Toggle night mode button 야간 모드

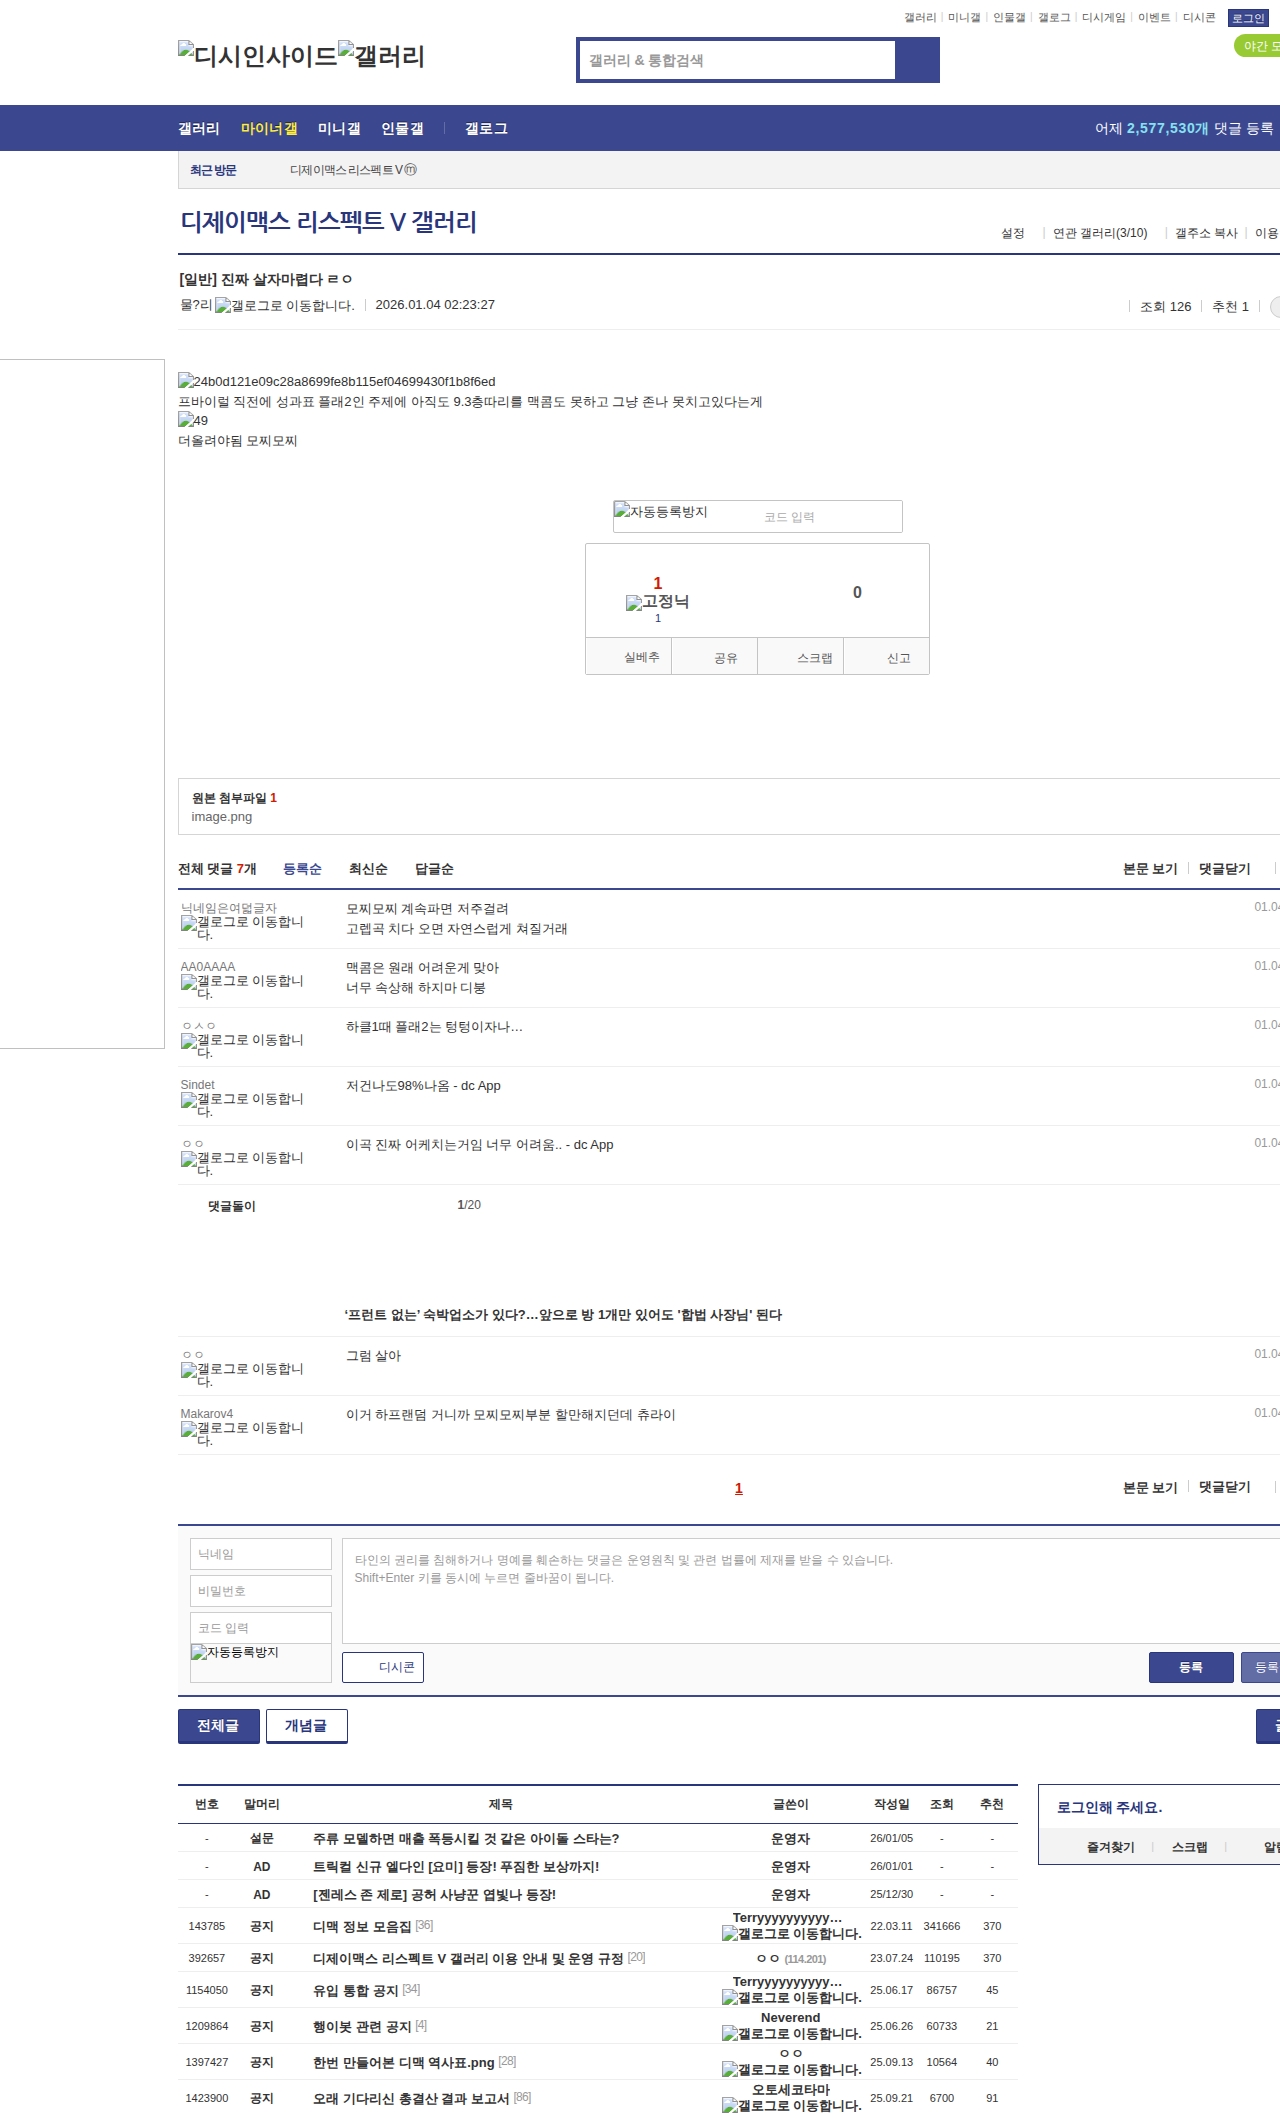coord(1258,46)
